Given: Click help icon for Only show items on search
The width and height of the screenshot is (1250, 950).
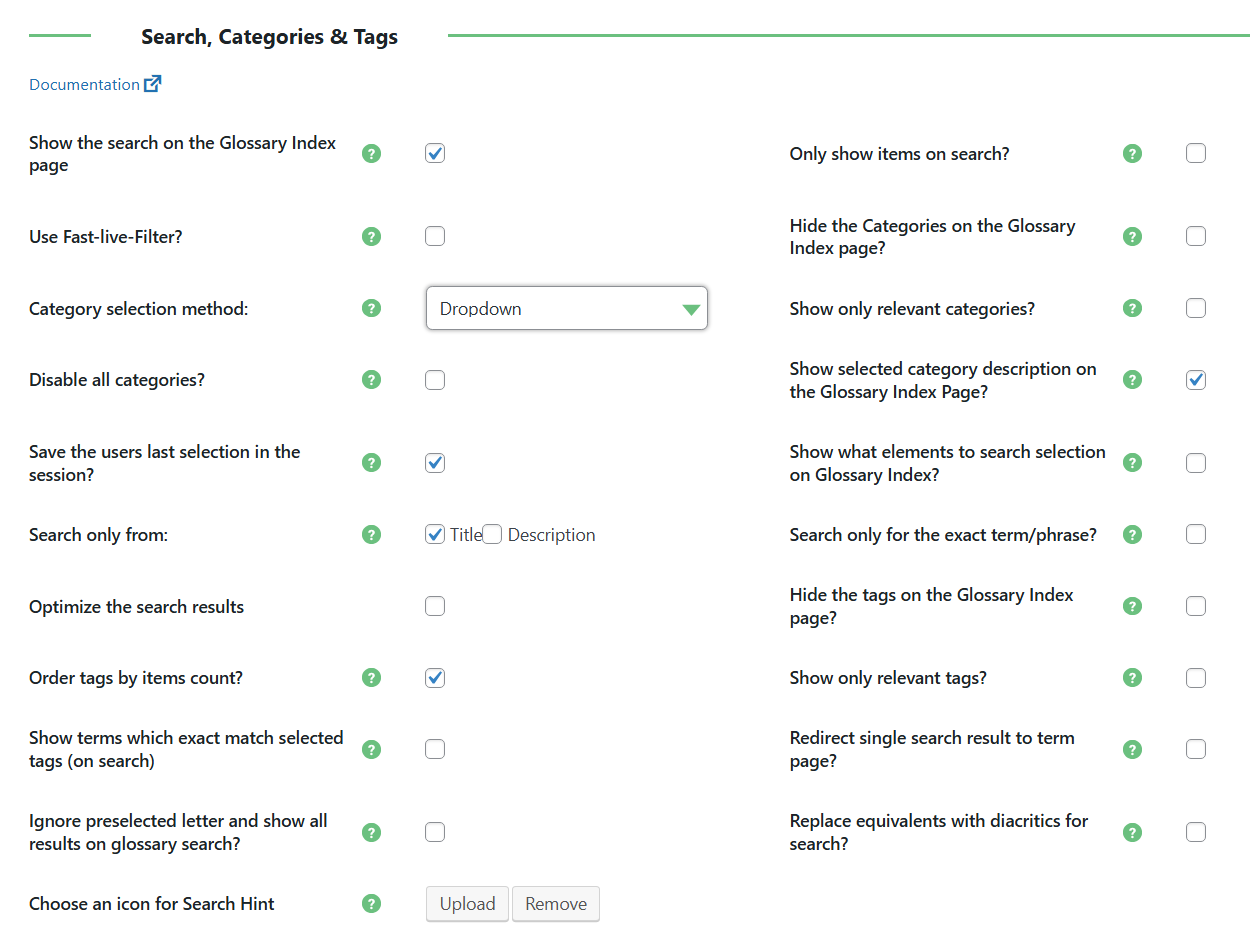Looking at the screenshot, I should (1132, 154).
